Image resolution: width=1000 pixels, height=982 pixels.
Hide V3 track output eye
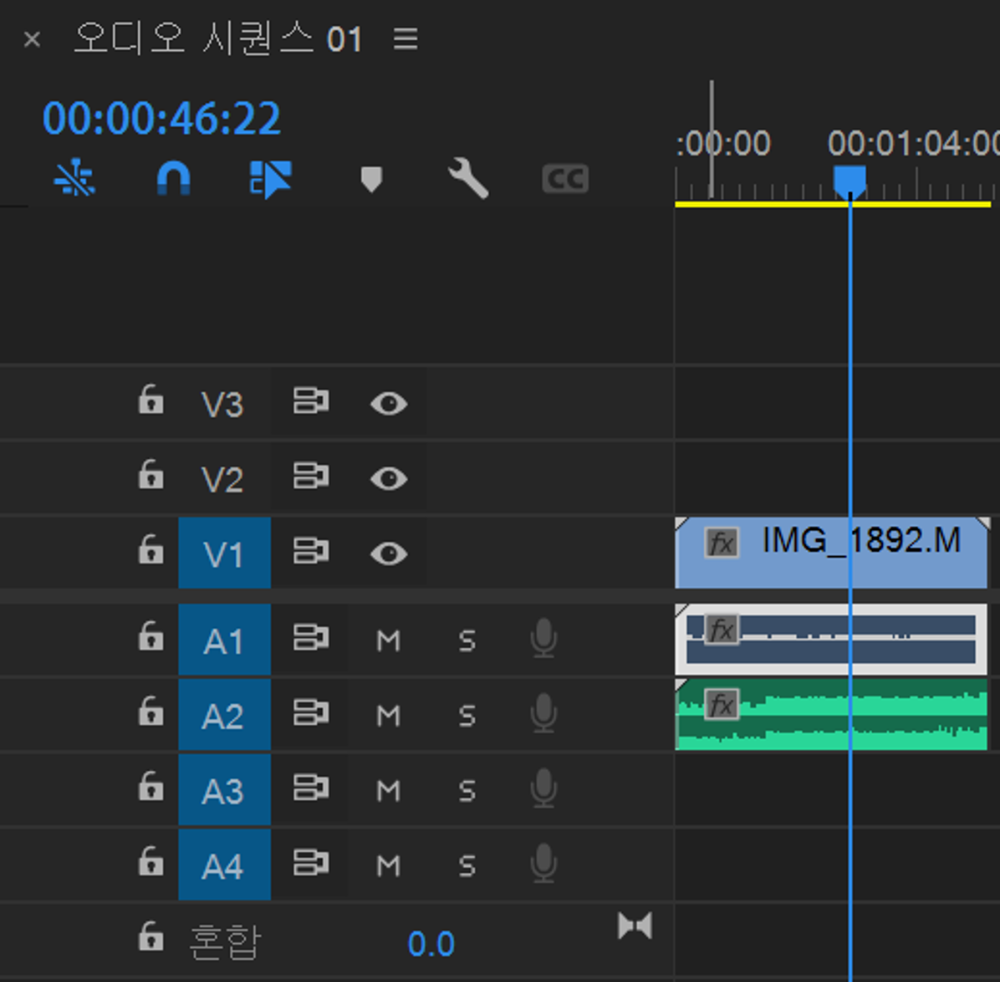(389, 404)
